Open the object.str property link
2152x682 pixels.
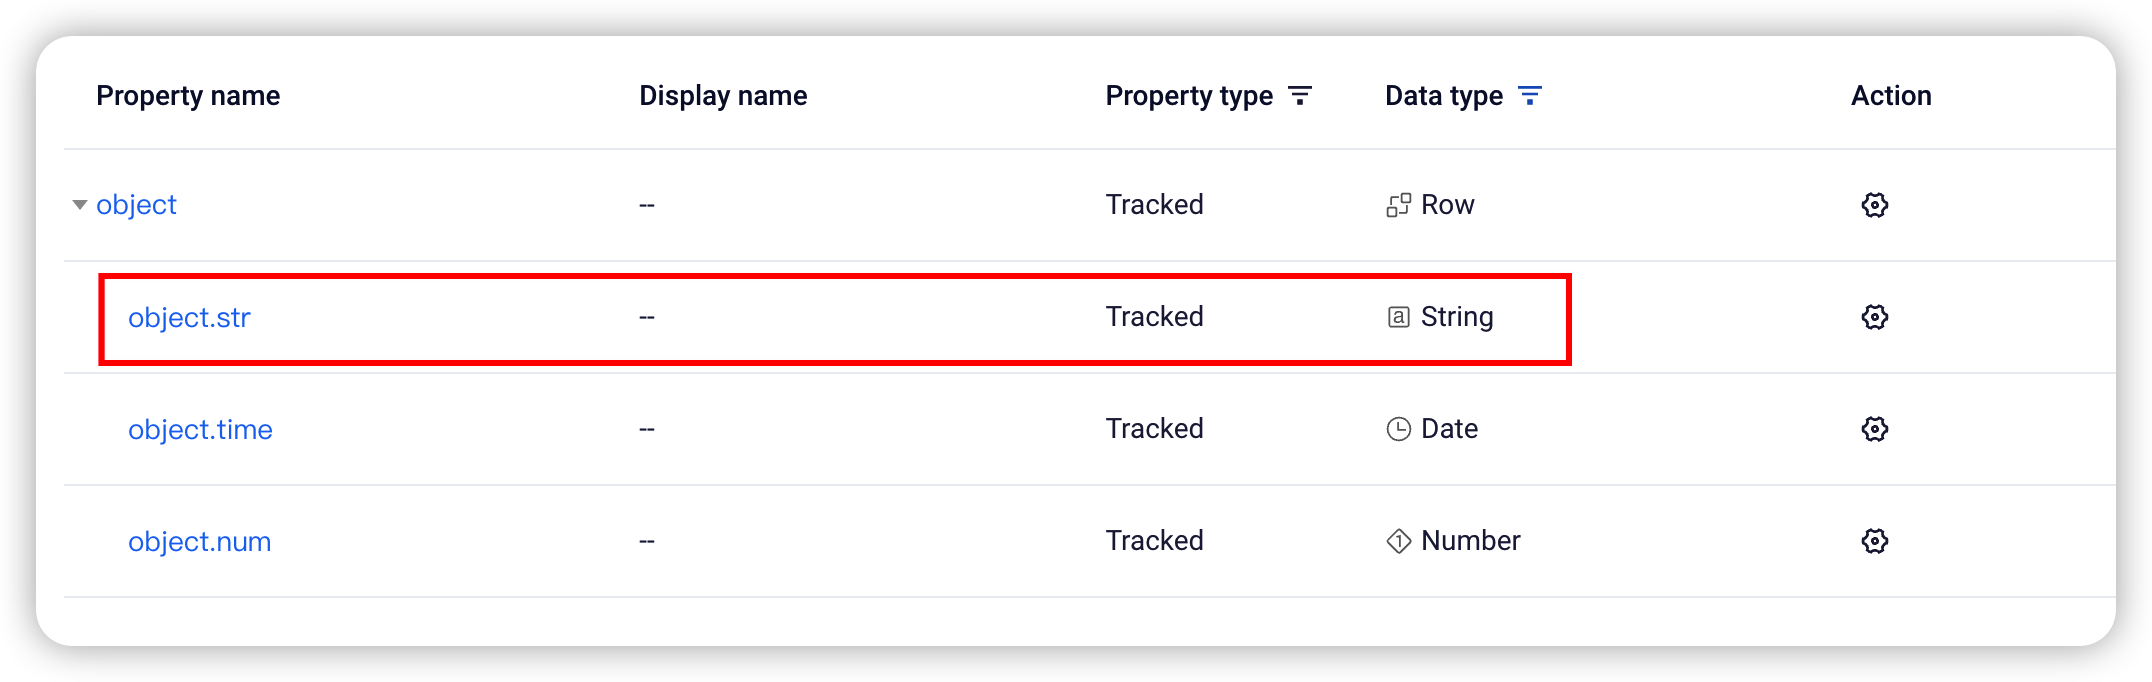189,318
